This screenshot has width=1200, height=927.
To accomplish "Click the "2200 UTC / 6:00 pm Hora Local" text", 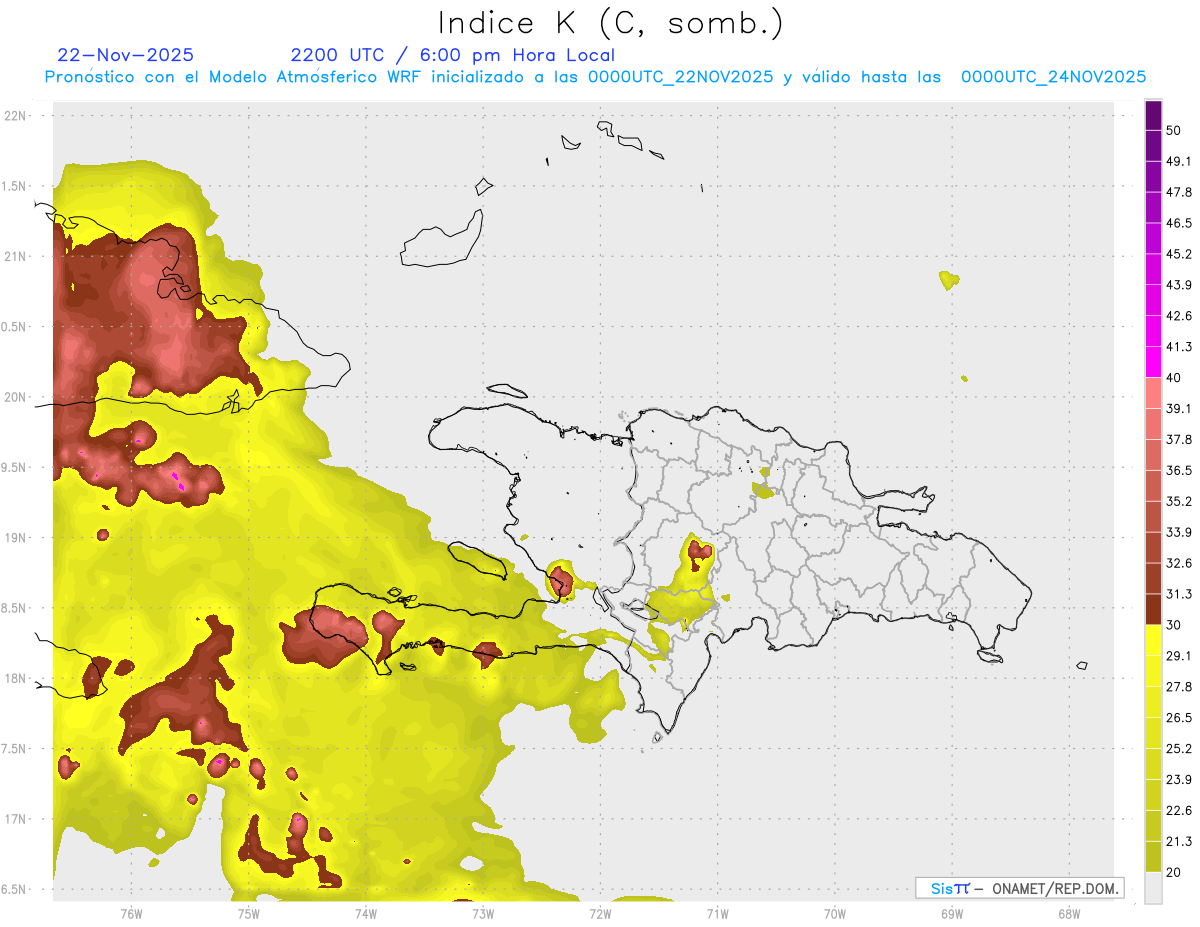I will coord(453,55).
